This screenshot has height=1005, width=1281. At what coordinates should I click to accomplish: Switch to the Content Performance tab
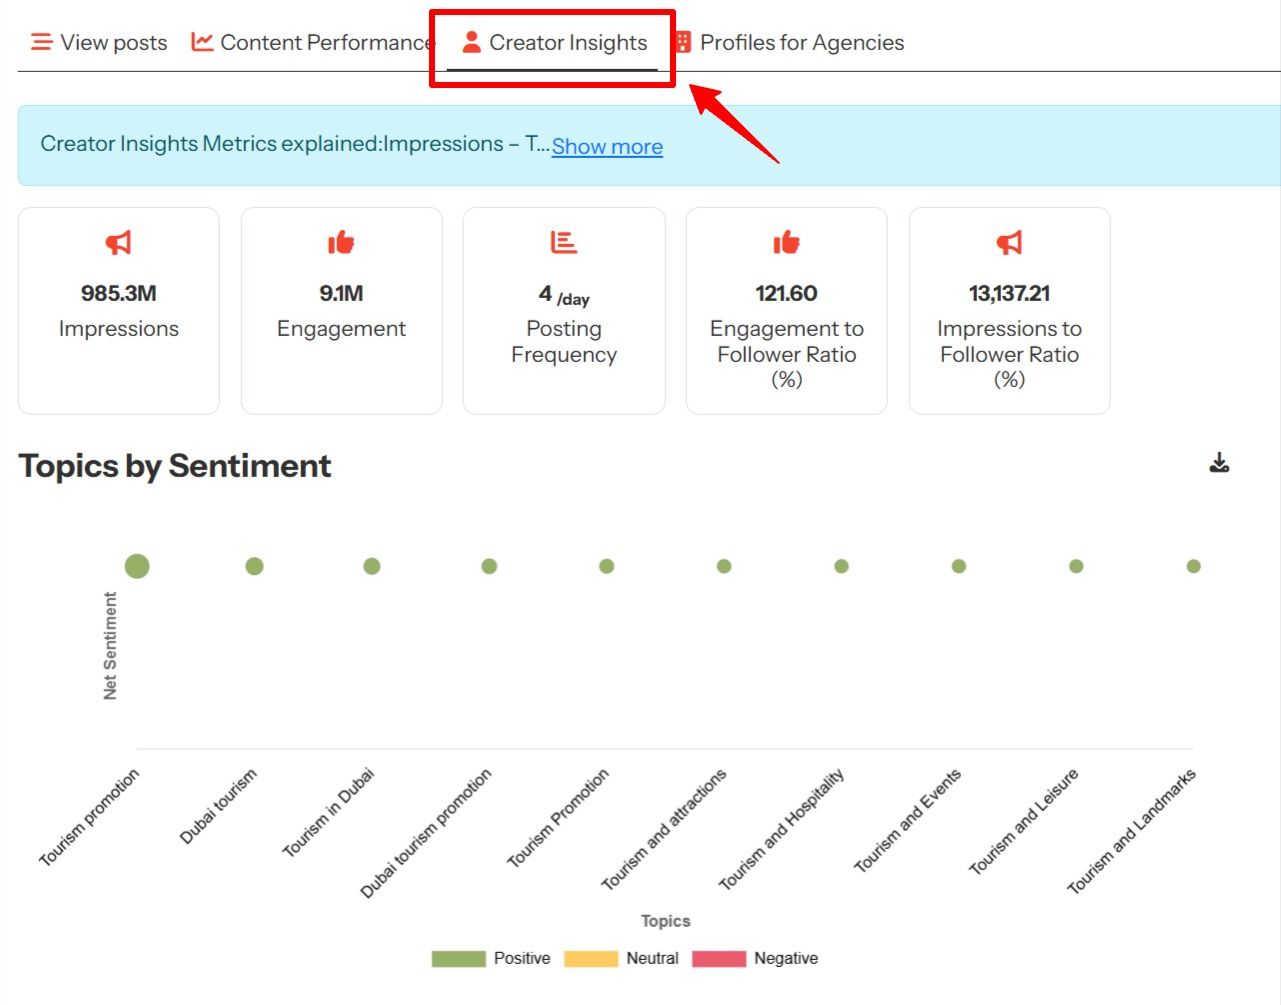(325, 43)
